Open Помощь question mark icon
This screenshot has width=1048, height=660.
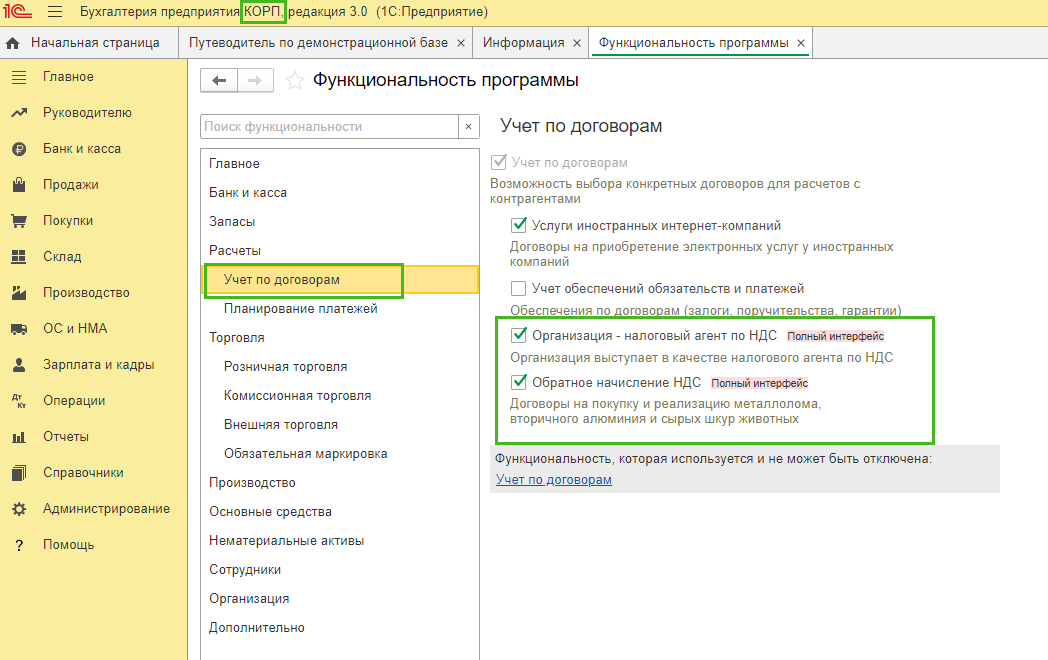[19, 545]
